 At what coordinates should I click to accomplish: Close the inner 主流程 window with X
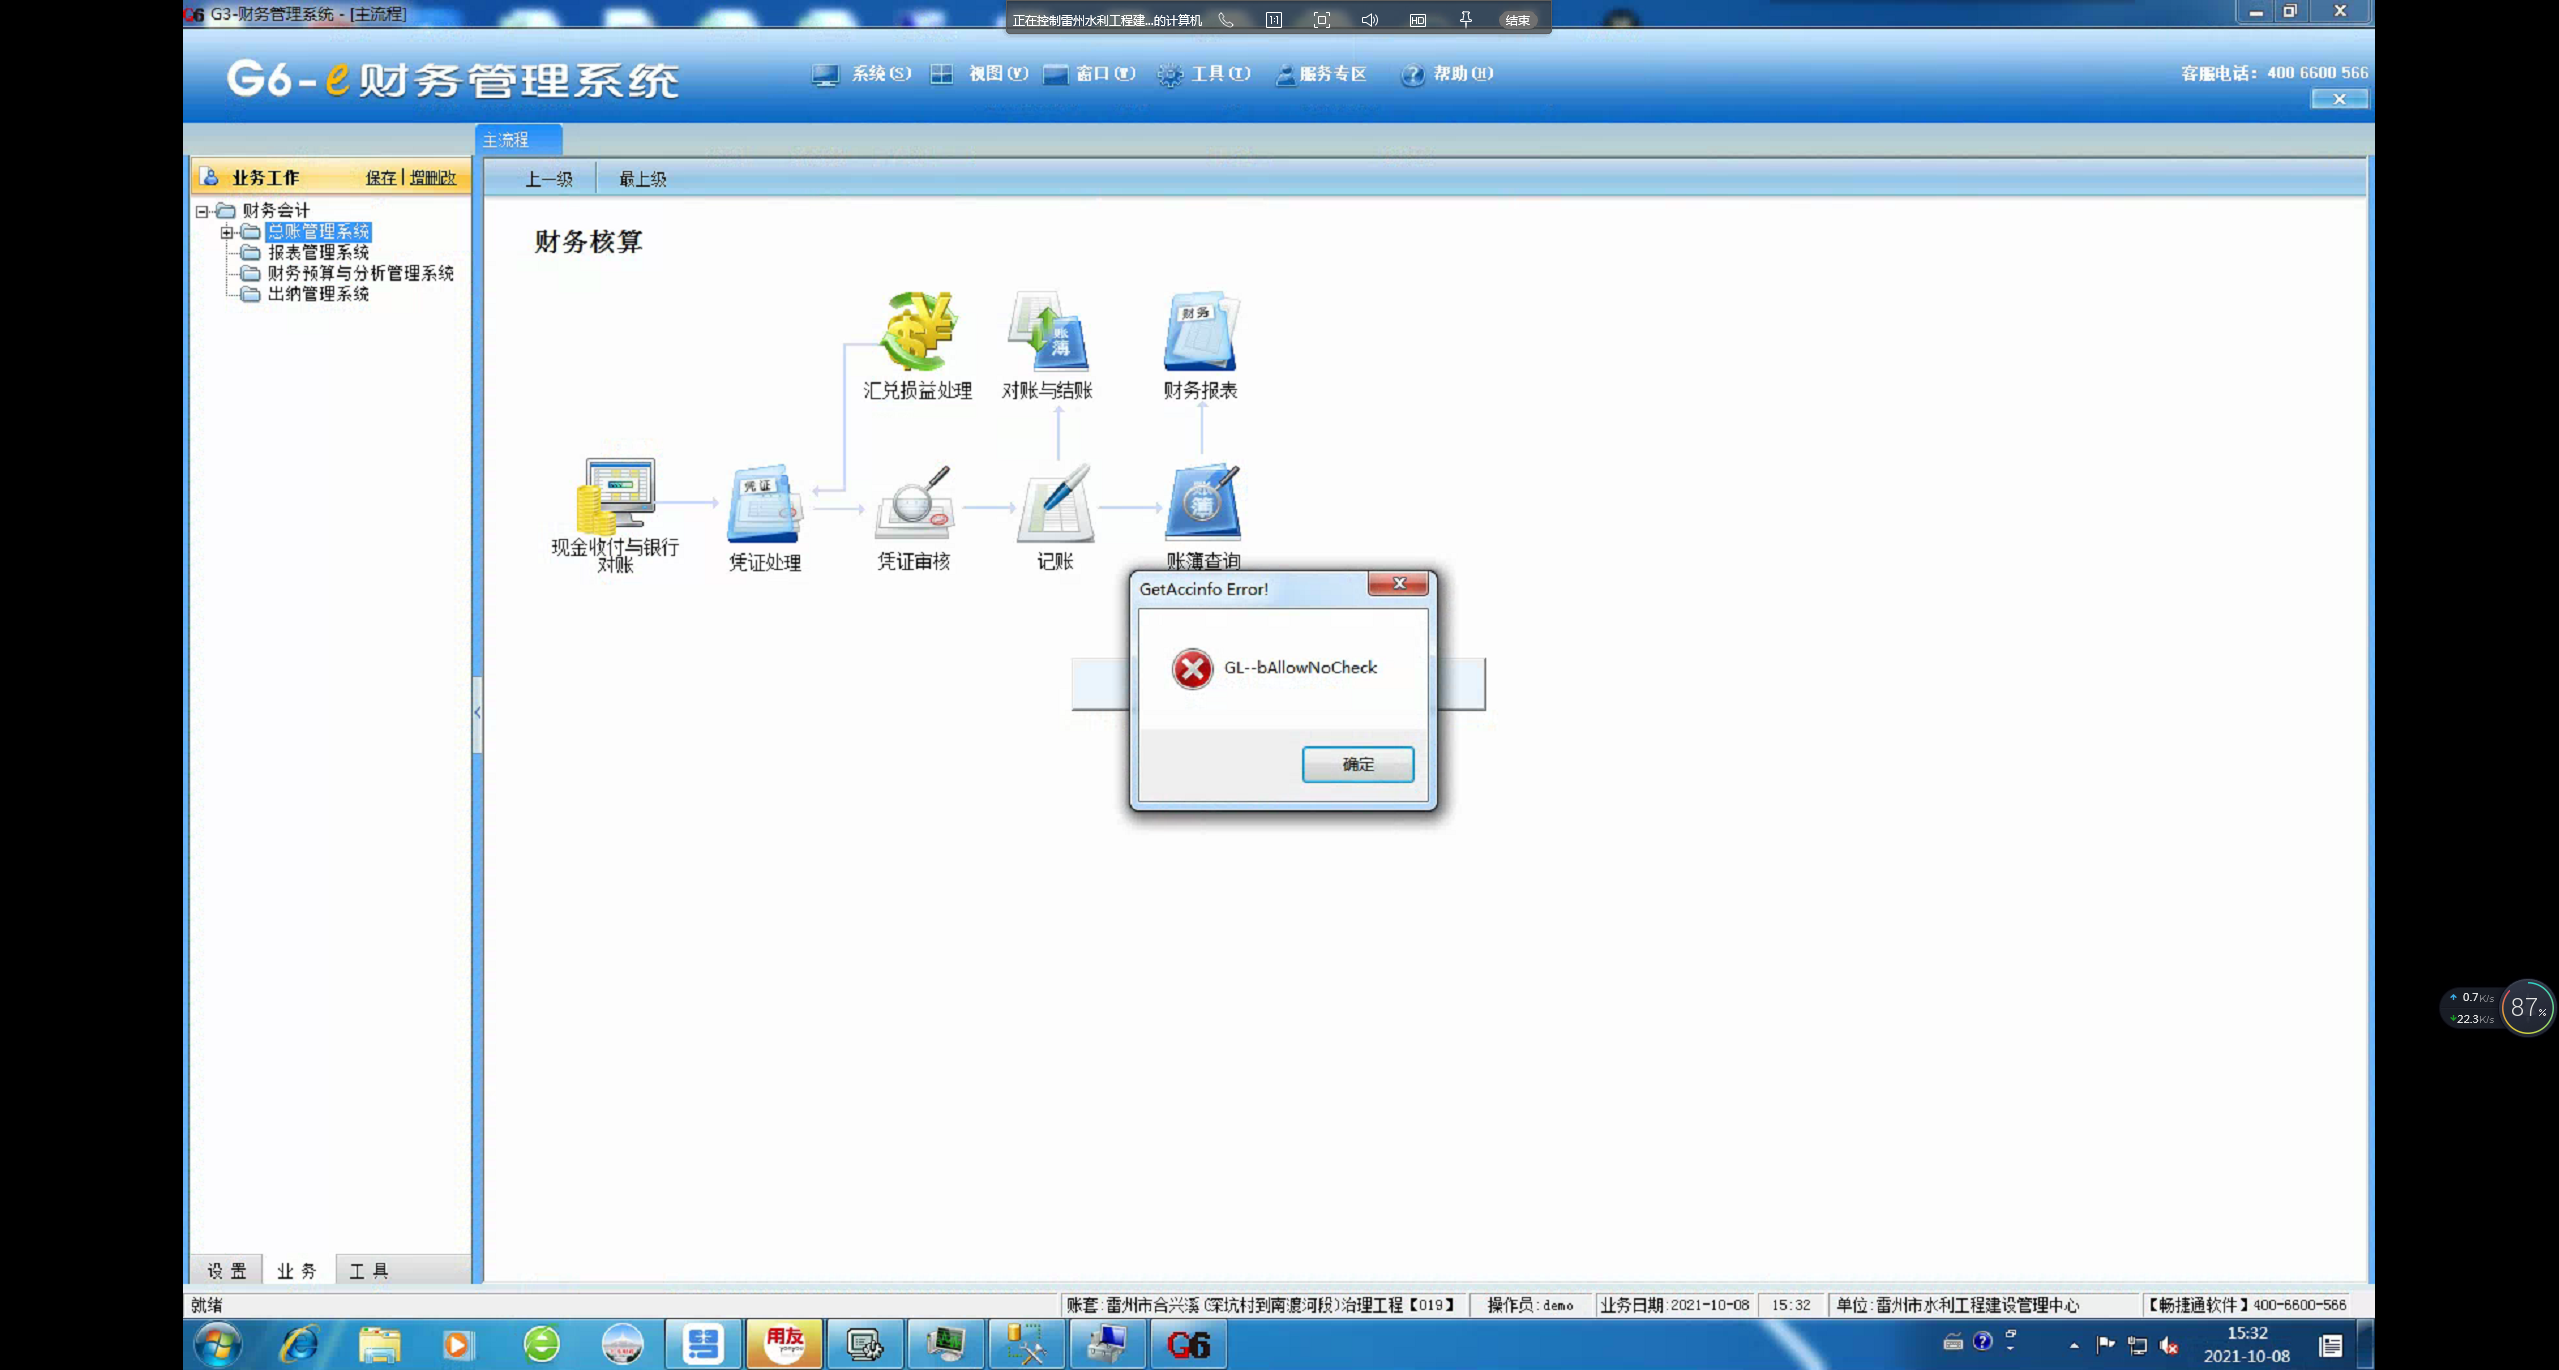click(x=2339, y=98)
